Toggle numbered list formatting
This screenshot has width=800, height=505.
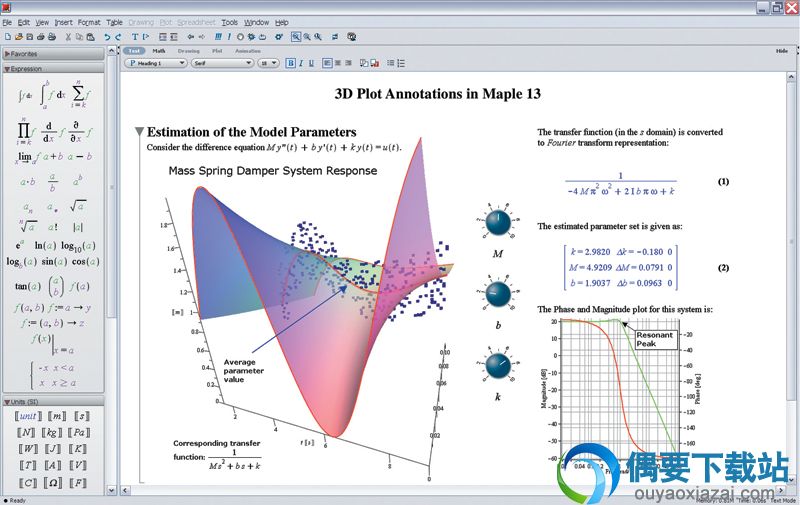click(x=401, y=63)
